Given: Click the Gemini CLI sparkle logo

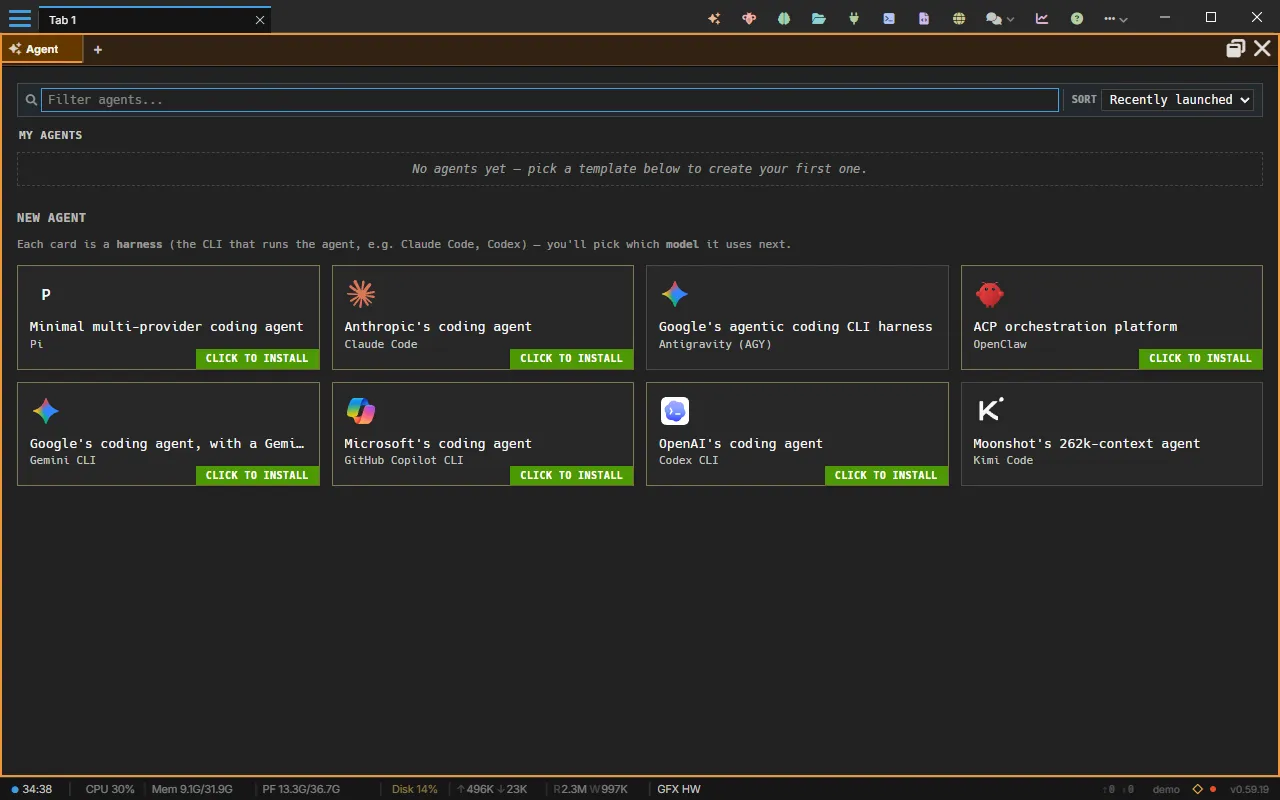Looking at the screenshot, I should click(x=46, y=411).
